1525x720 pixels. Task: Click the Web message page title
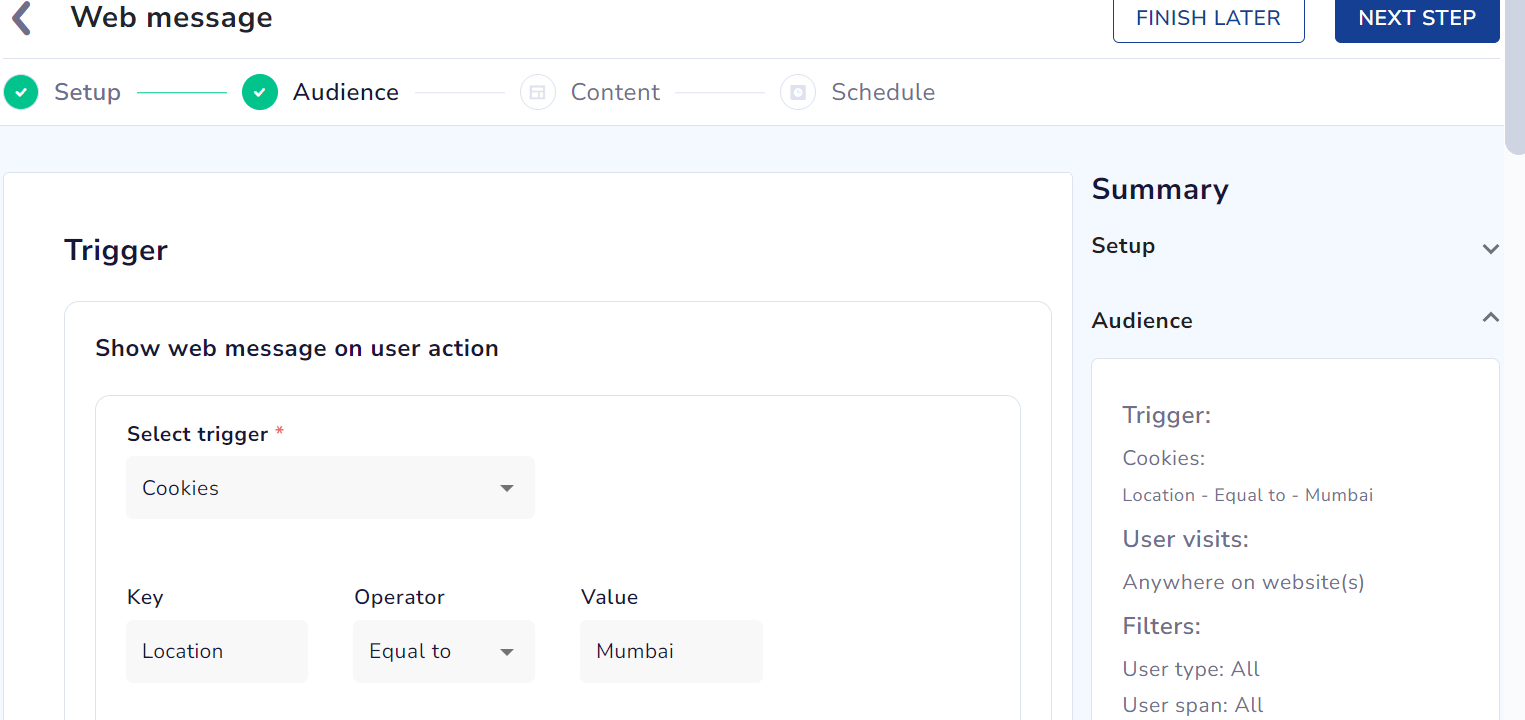171,18
